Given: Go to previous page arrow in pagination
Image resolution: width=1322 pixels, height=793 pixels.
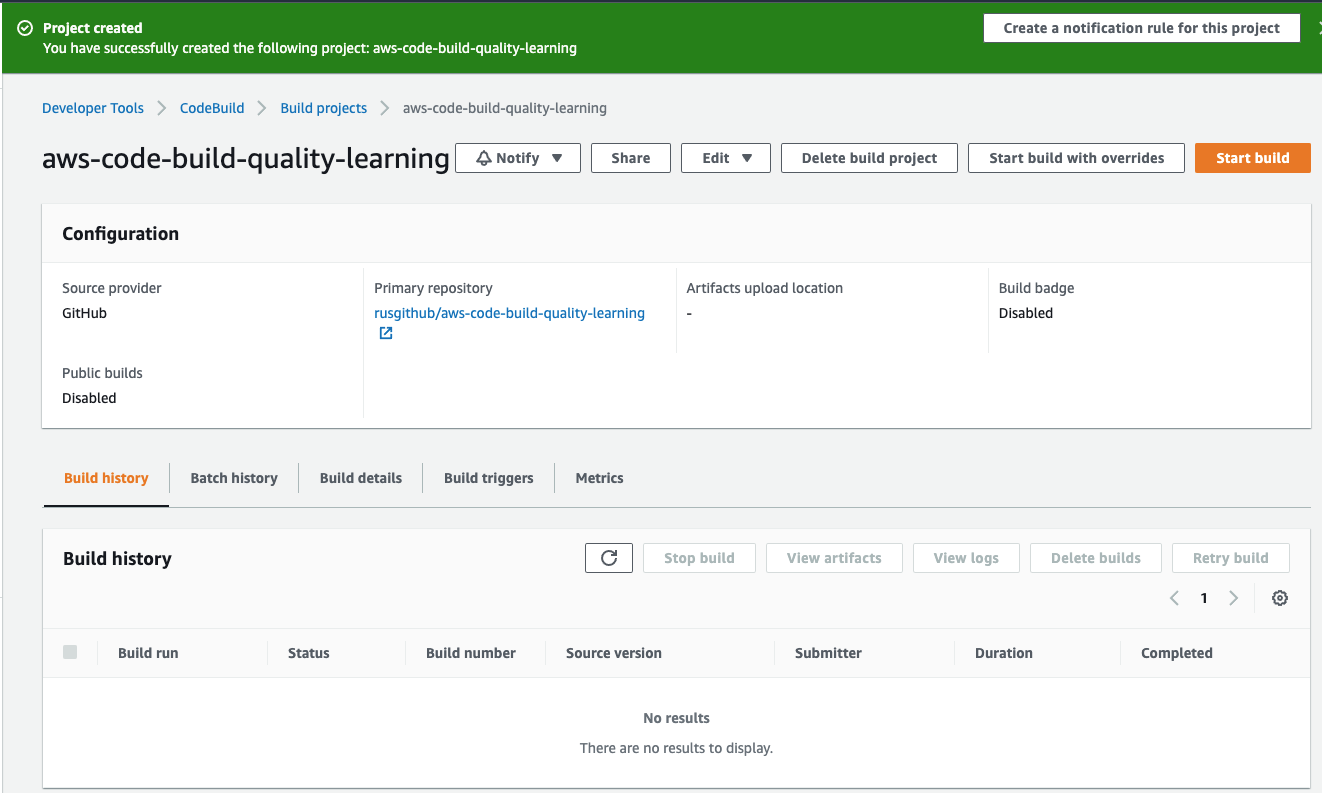Looking at the screenshot, I should coord(1174,598).
